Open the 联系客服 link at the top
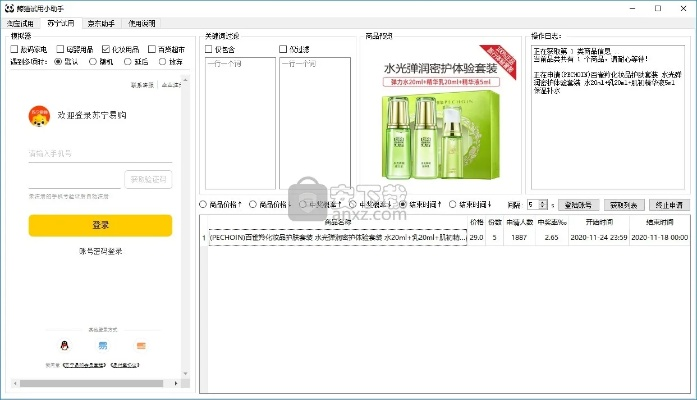Viewport: 697px width, 400px height. point(142,85)
